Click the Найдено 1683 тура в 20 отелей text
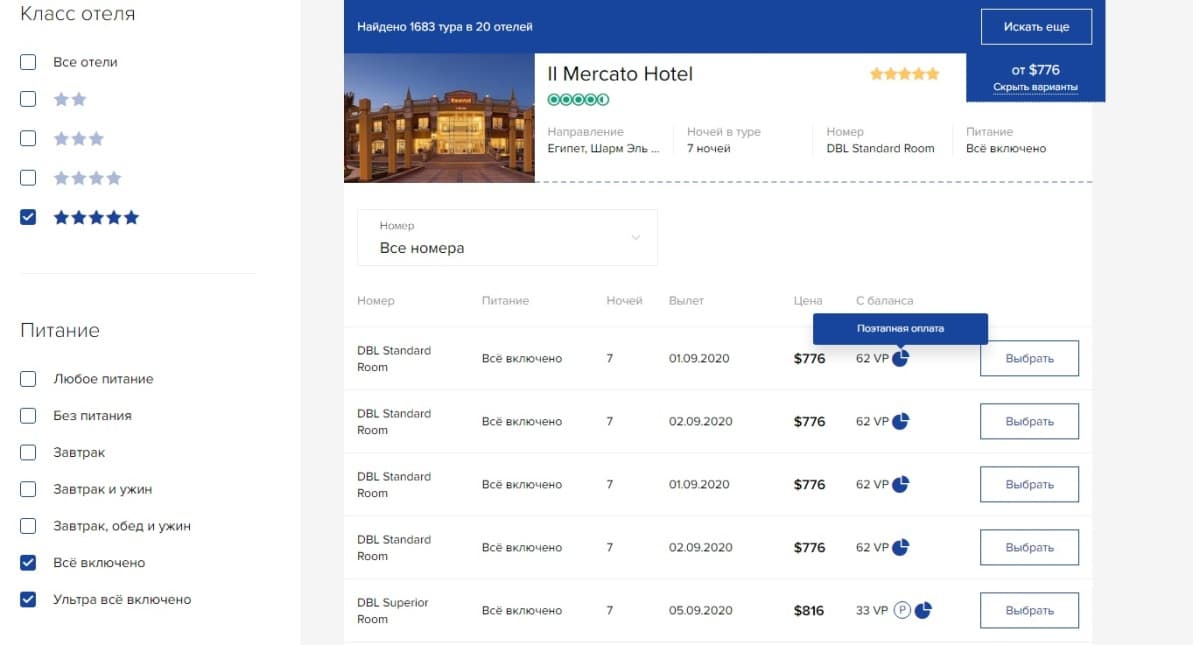Image resolution: width=1200 pixels, height=645 pixels. 445,27
